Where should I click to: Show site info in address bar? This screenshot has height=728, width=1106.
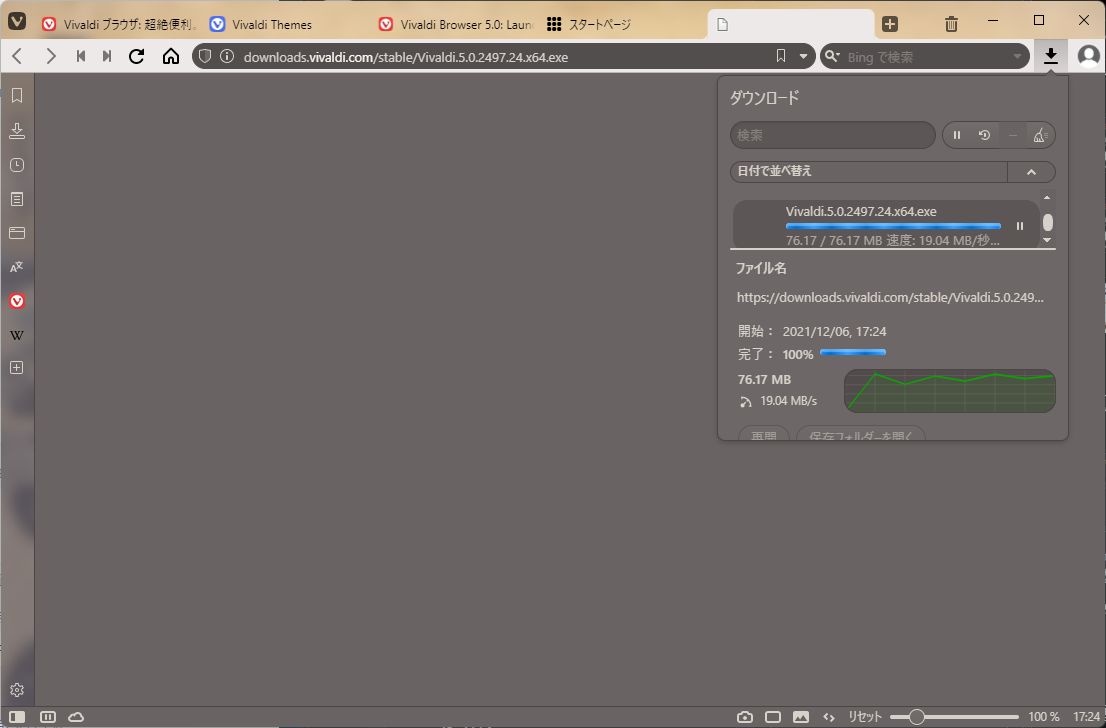click(226, 56)
